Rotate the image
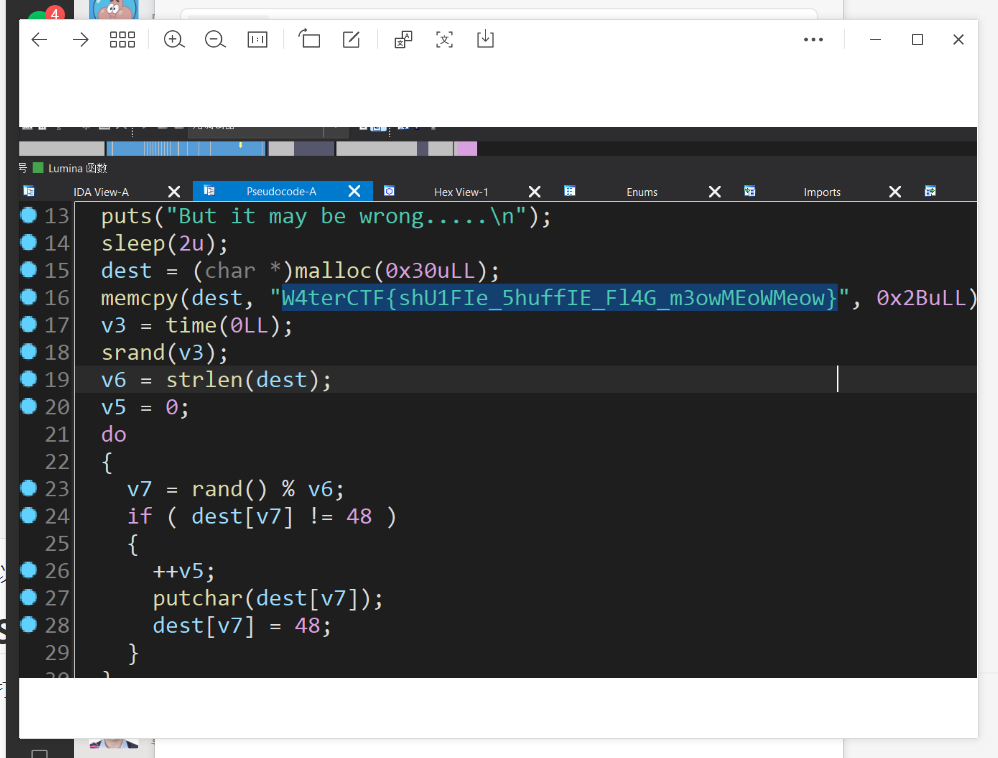 (x=309, y=40)
